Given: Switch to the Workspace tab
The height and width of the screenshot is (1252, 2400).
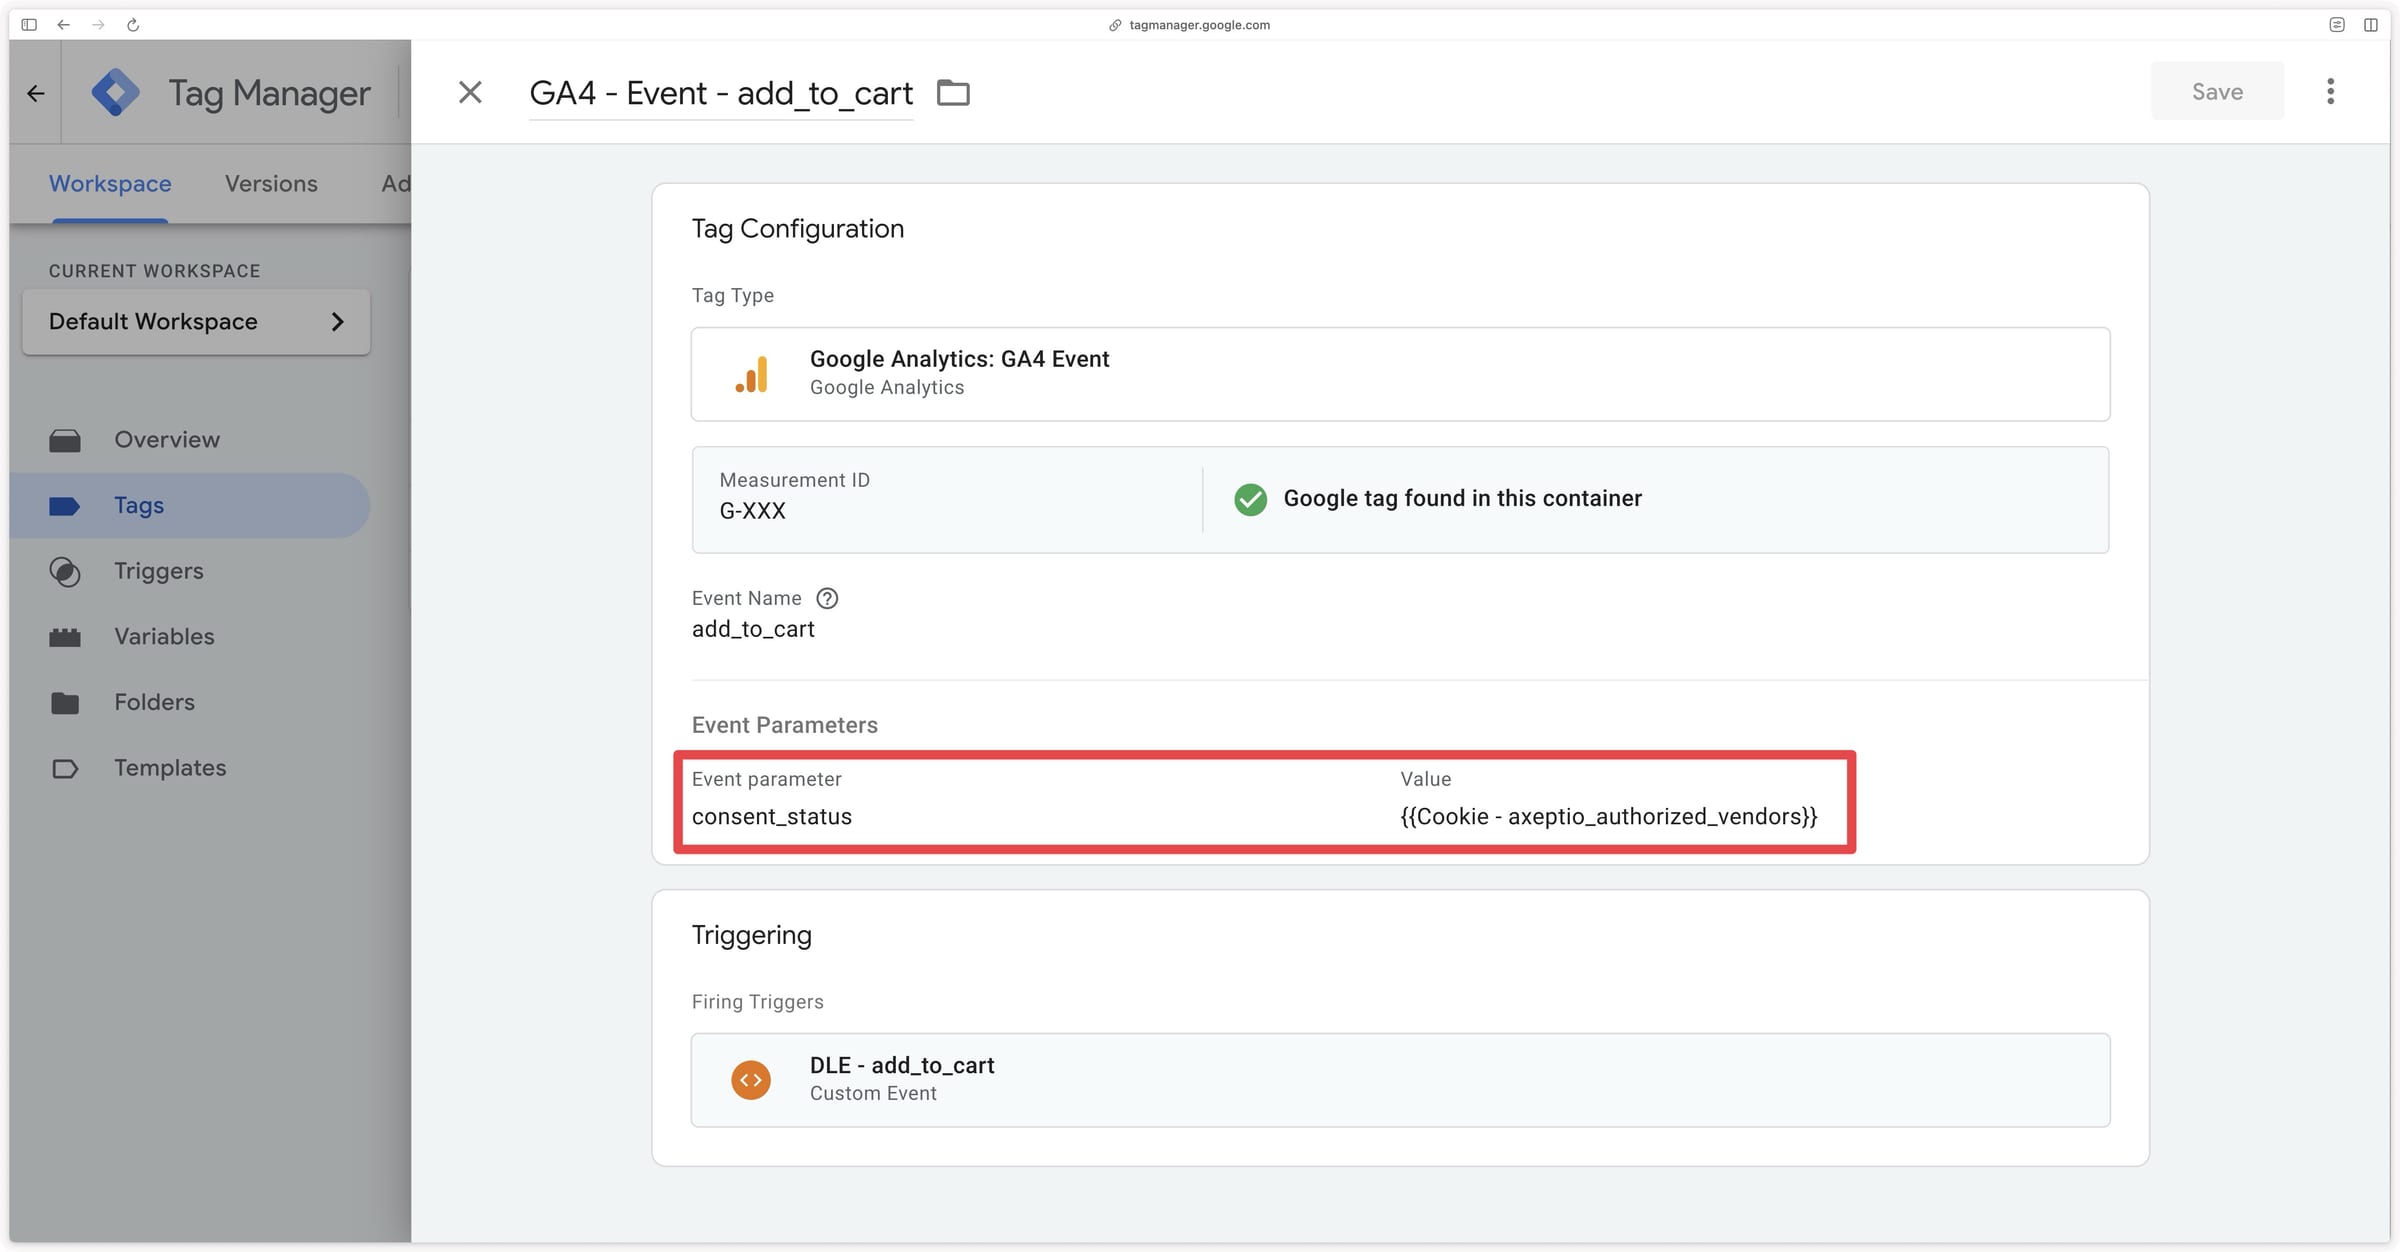Looking at the screenshot, I should point(110,184).
